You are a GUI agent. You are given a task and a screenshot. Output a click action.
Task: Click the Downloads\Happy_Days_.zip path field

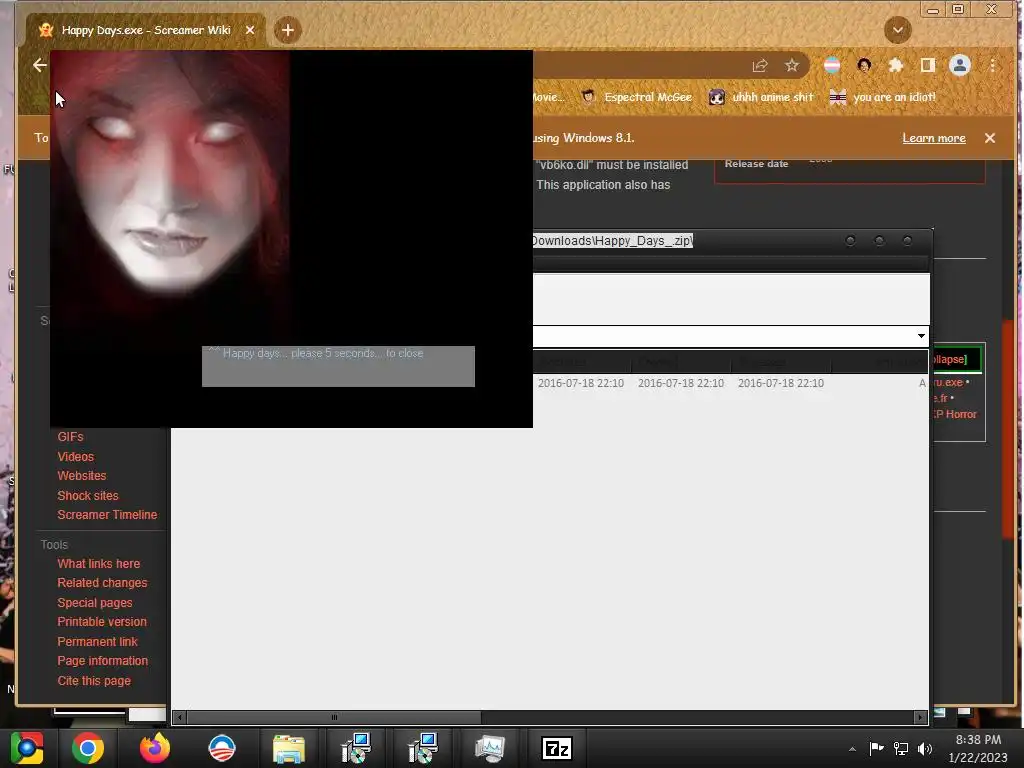pyautogui.click(x=612, y=240)
